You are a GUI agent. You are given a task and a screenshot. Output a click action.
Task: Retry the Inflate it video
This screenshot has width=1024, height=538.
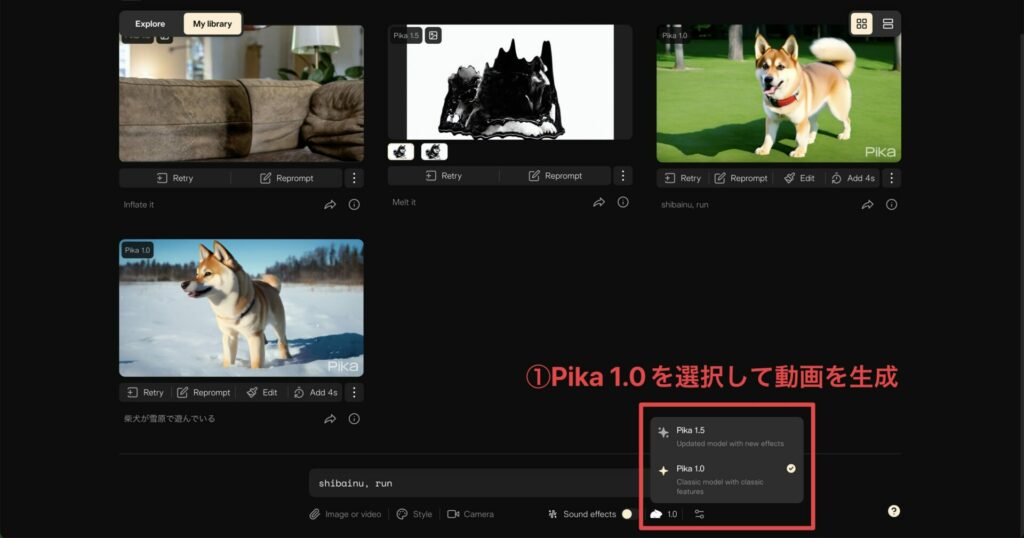[175, 178]
